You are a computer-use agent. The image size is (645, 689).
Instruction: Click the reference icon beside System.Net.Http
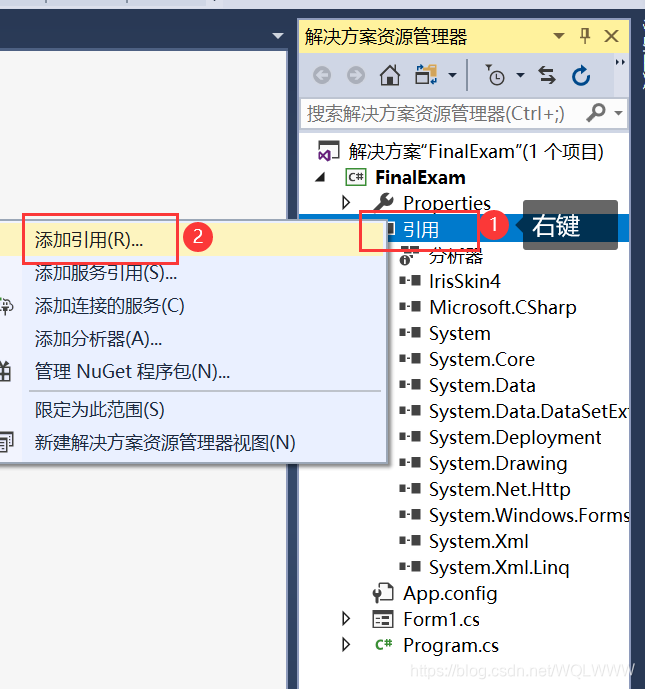[410, 488]
